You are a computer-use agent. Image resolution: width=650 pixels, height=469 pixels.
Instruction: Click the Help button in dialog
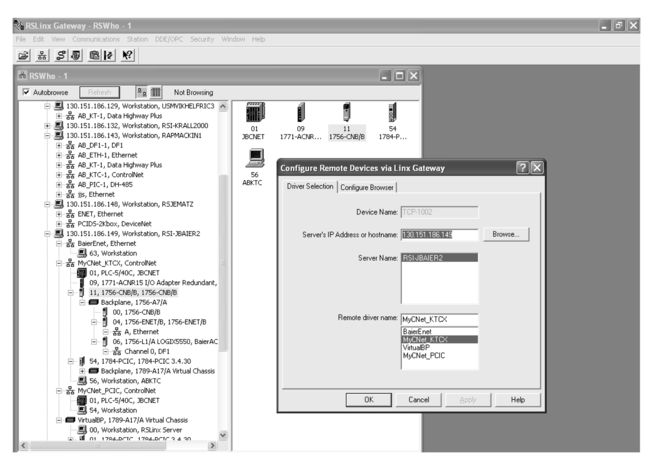tap(518, 400)
